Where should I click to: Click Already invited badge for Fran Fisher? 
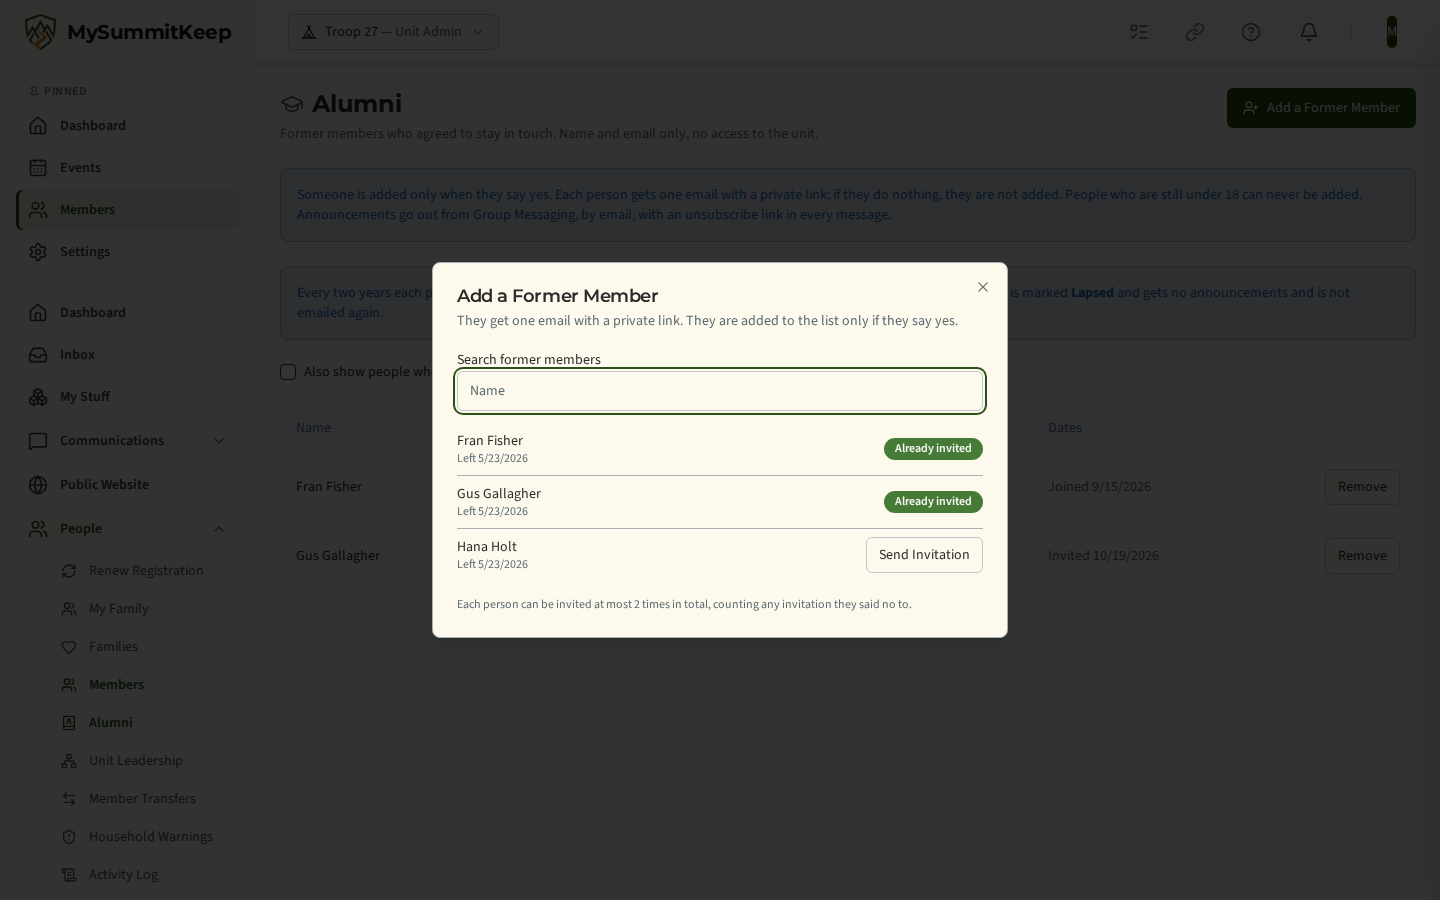tap(933, 449)
